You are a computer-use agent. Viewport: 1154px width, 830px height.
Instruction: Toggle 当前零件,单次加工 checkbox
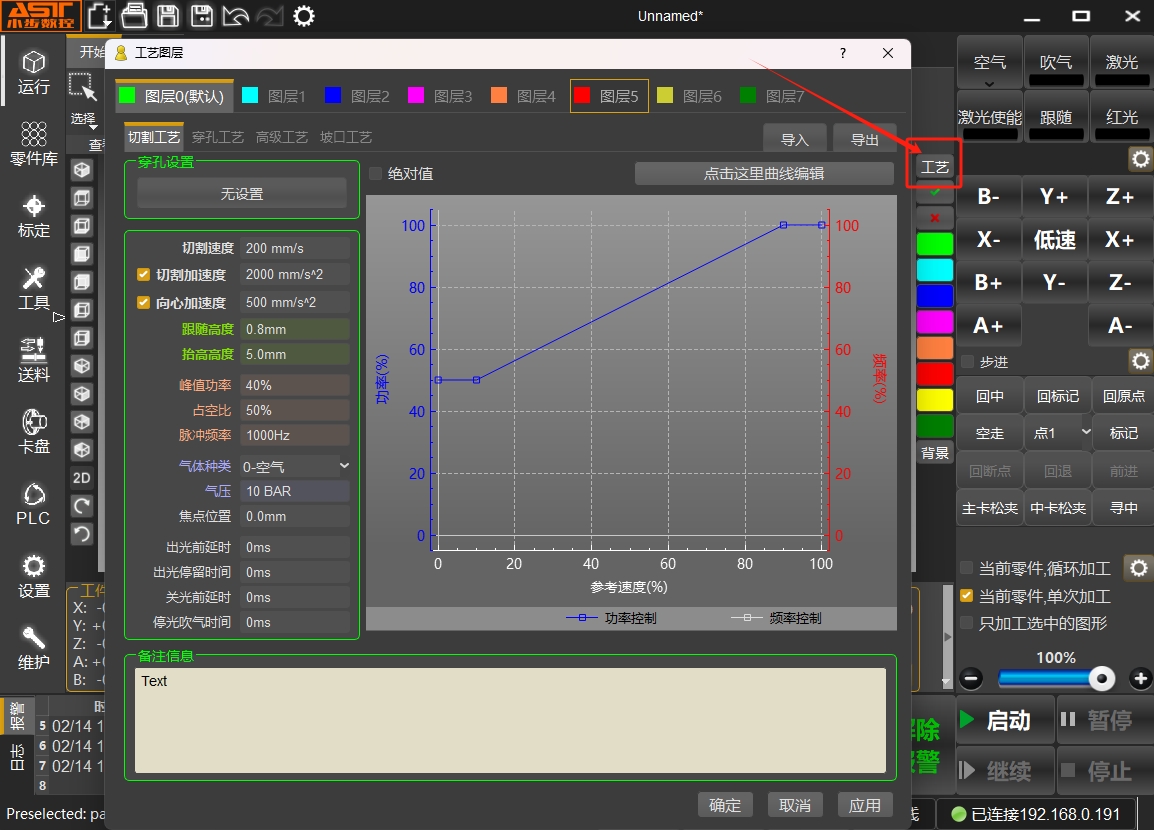point(967,595)
